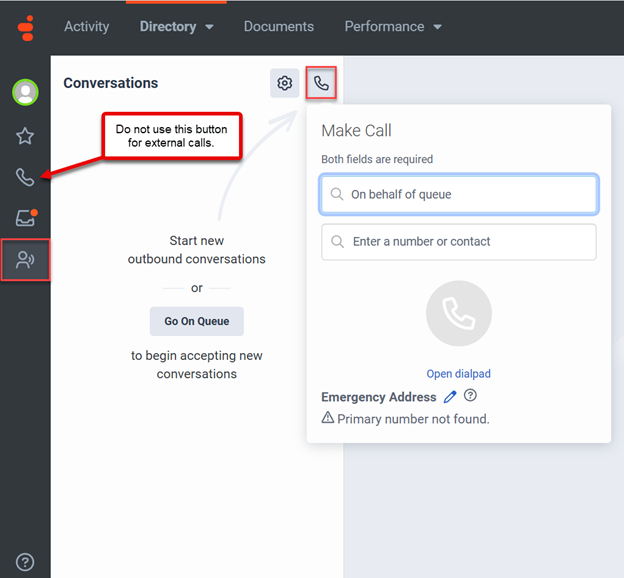Viewport: 624px width, 578px height.
Task: Open the Help question mark icon
Action: pos(25,562)
